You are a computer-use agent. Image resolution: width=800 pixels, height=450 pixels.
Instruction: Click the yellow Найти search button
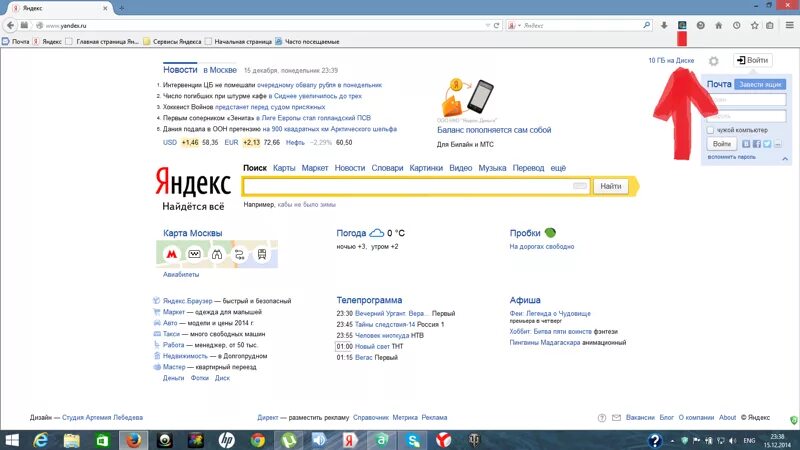click(611, 186)
